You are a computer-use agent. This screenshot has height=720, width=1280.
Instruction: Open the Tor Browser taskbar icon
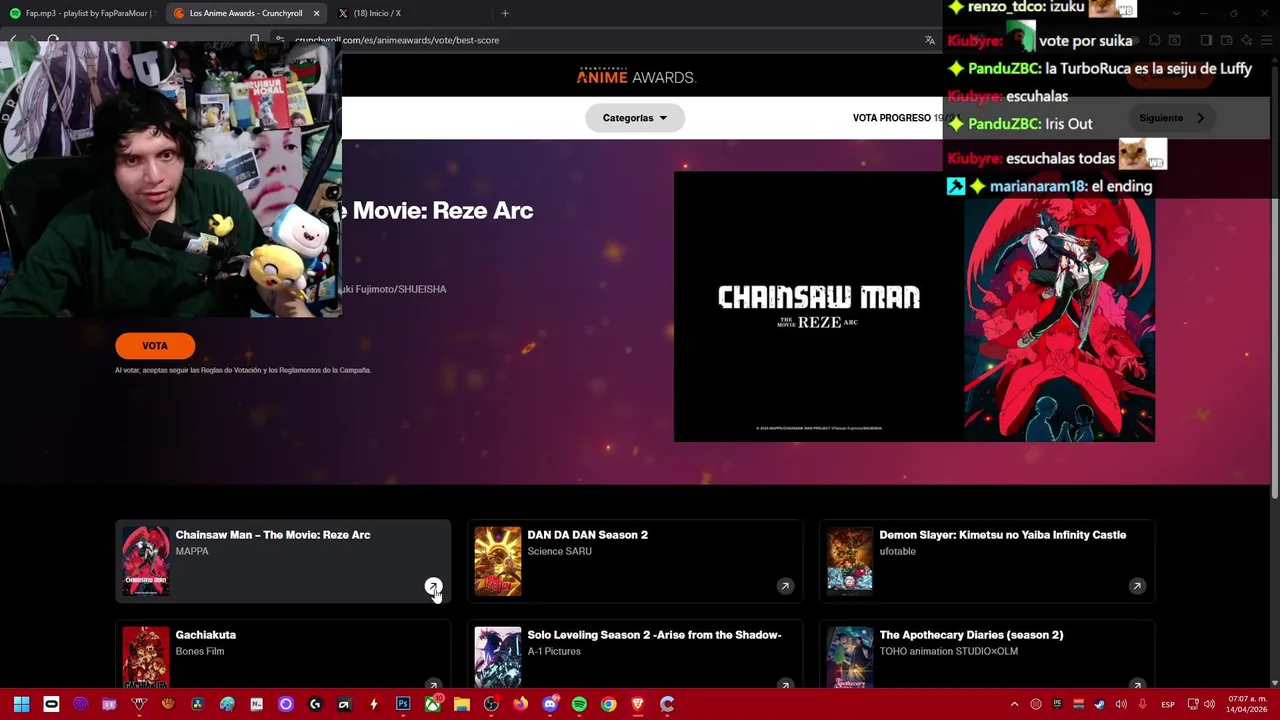81,704
